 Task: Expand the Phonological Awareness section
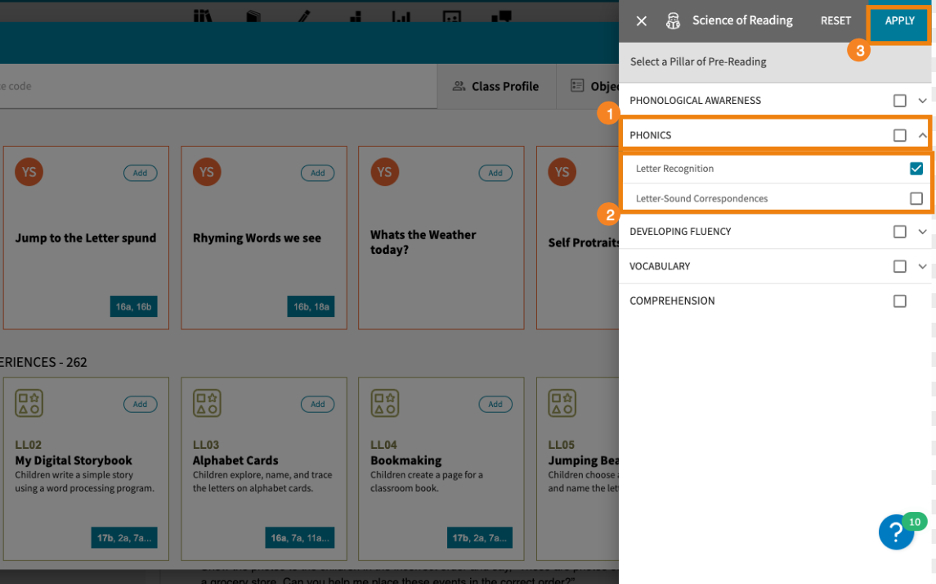(x=923, y=101)
